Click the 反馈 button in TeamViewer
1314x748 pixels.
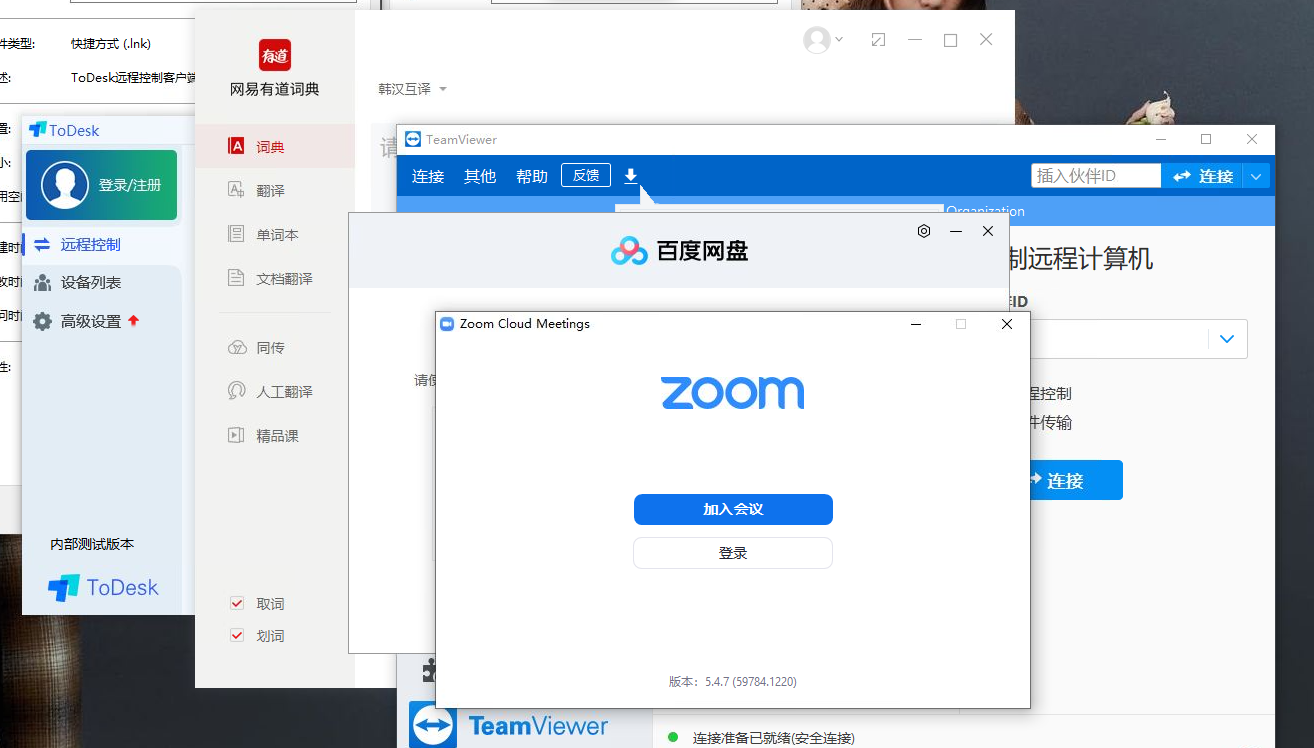(x=586, y=175)
